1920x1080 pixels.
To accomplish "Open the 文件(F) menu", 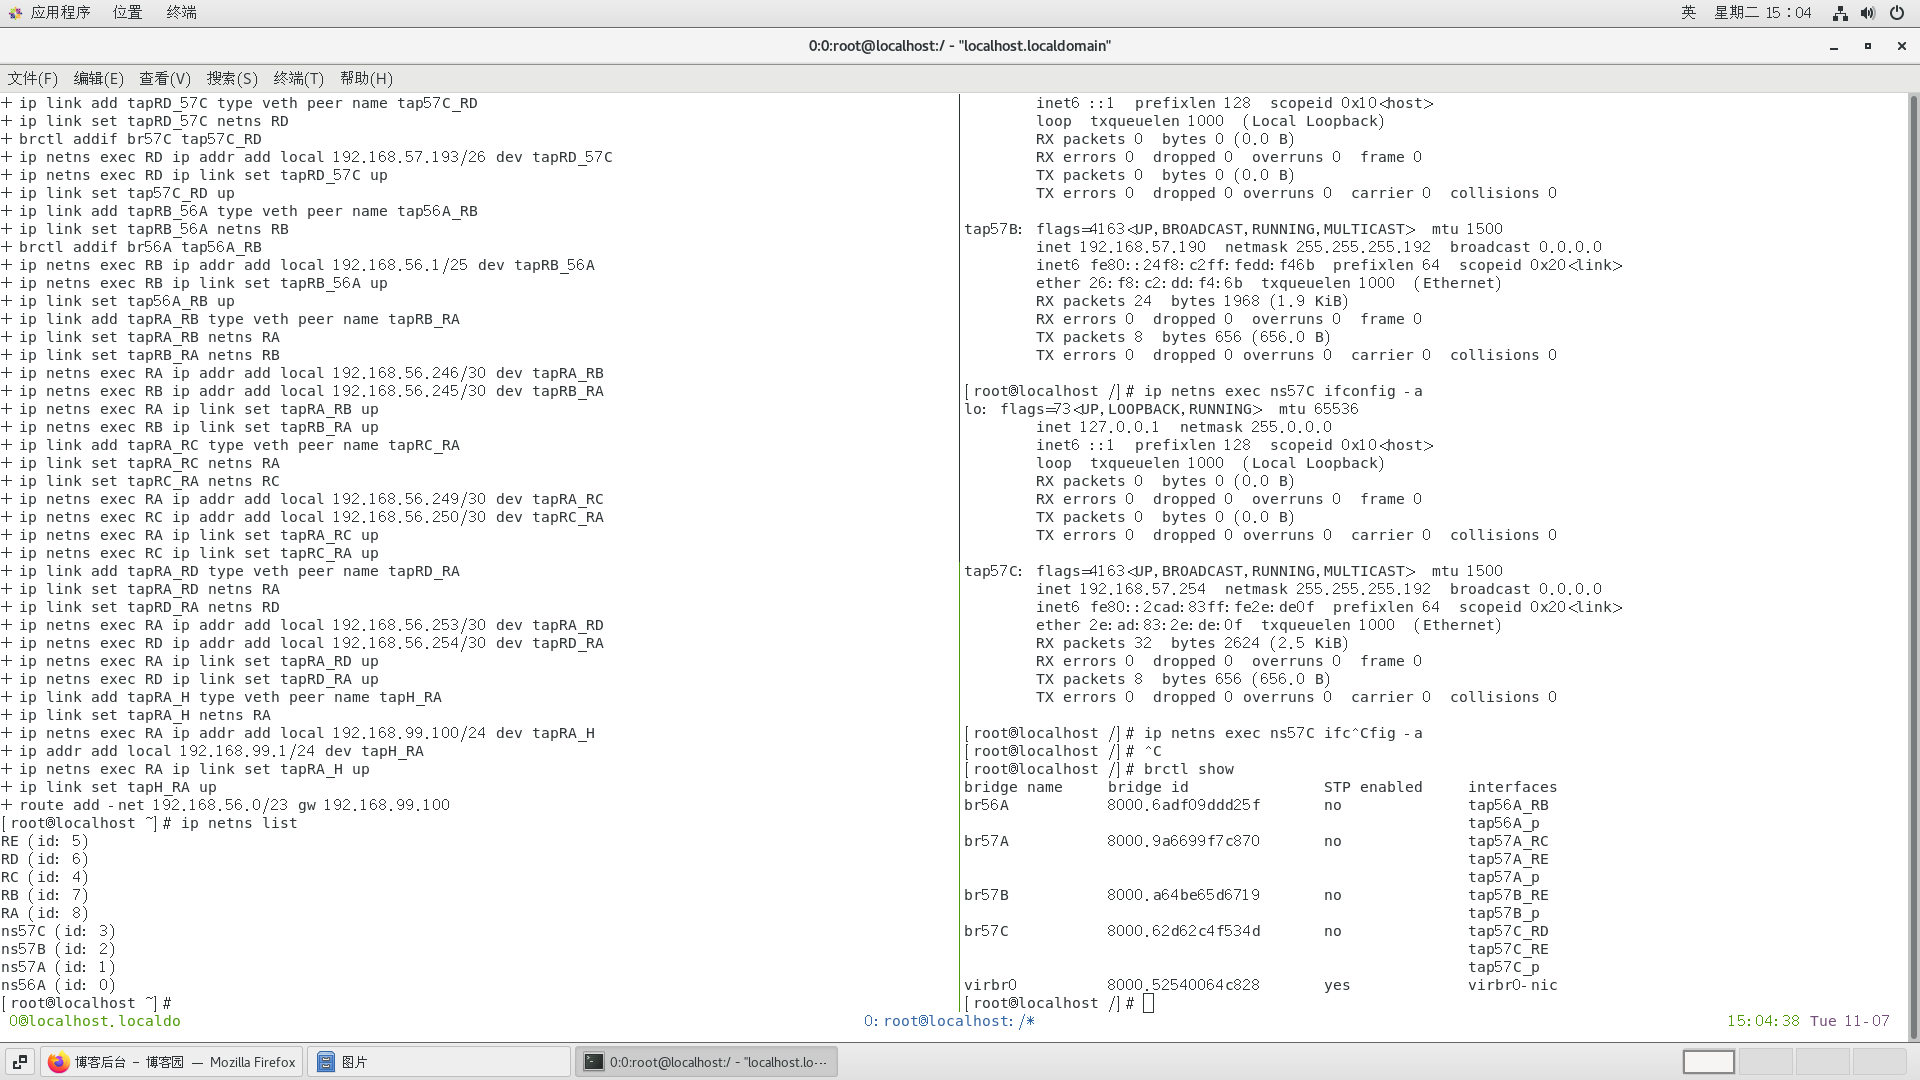I will 32,78.
